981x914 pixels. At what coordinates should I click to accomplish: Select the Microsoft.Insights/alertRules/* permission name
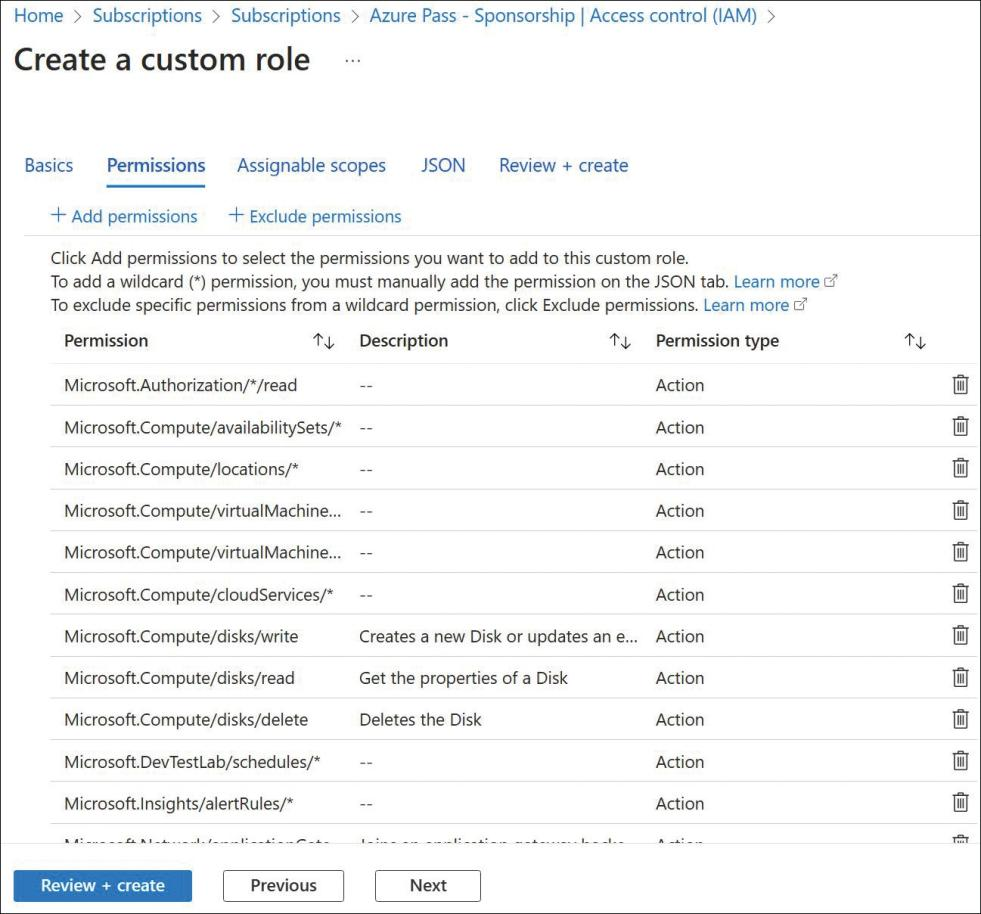(179, 804)
